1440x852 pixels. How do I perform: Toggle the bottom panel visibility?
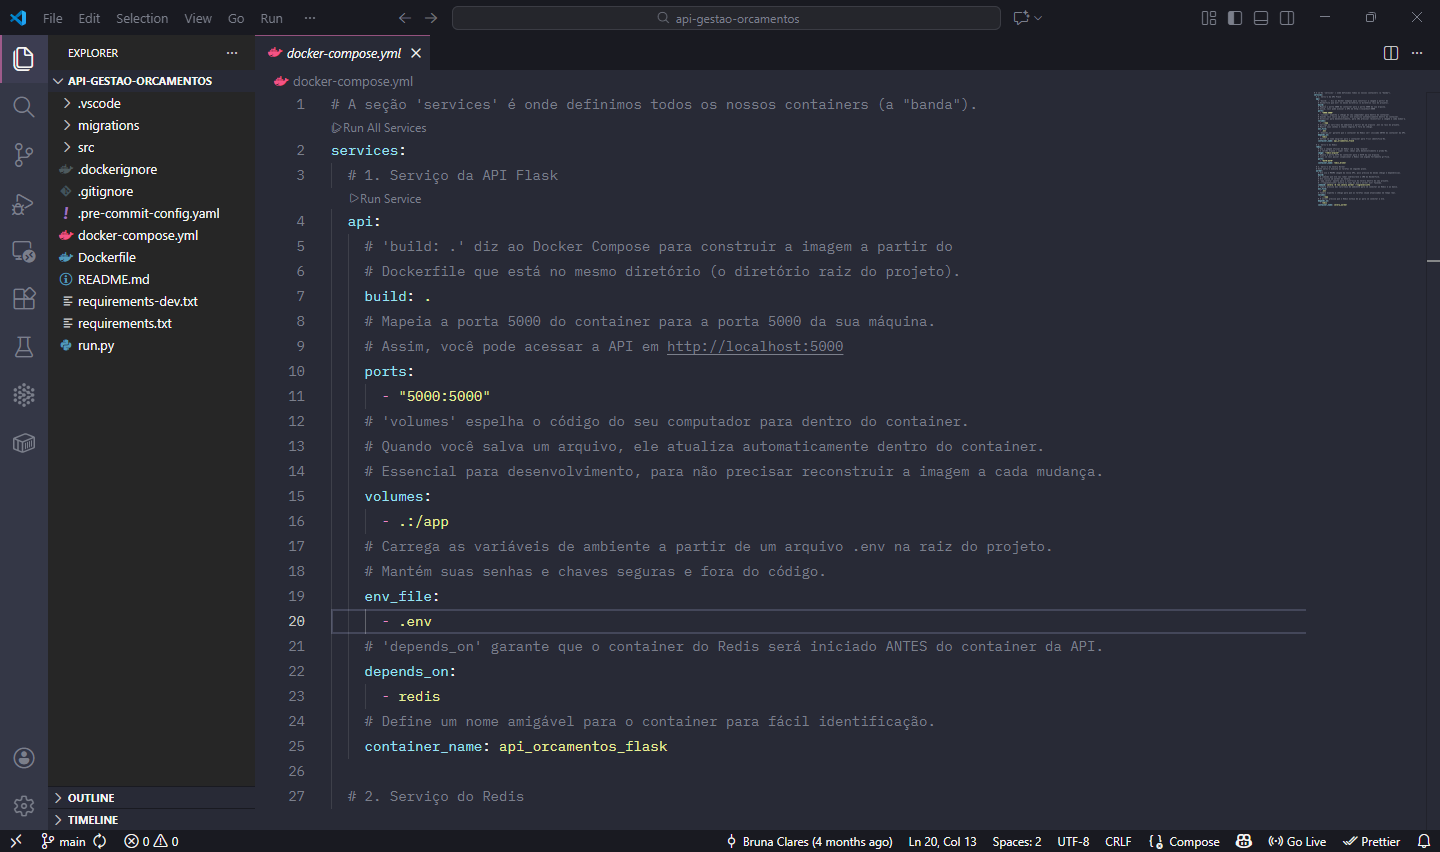pyautogui.click(x=1261, y=17)
